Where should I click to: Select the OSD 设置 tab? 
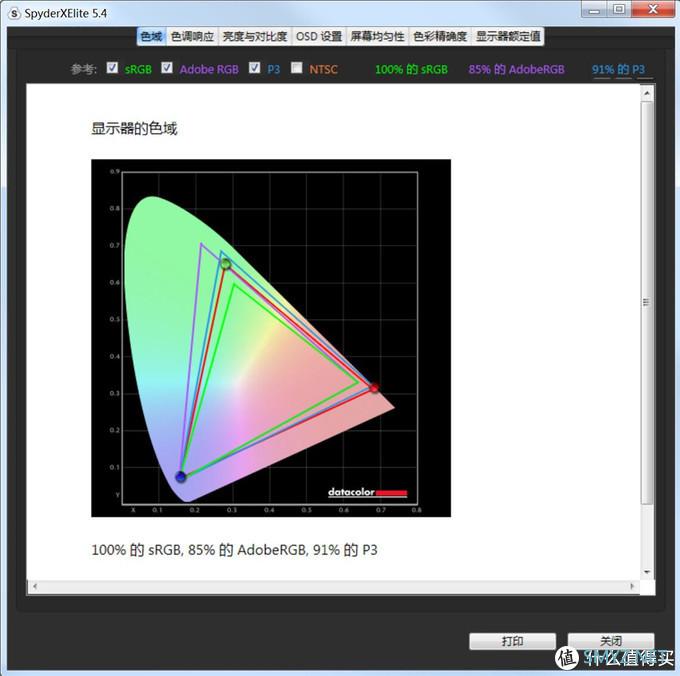coord(319,36)
